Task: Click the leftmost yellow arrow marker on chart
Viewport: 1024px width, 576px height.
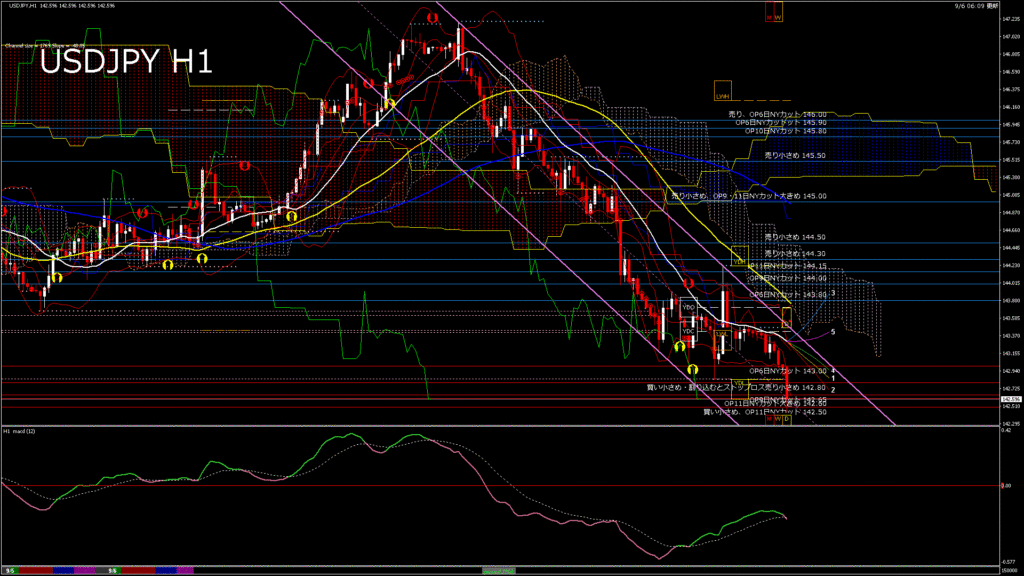Action: click(x=58, y=277)
